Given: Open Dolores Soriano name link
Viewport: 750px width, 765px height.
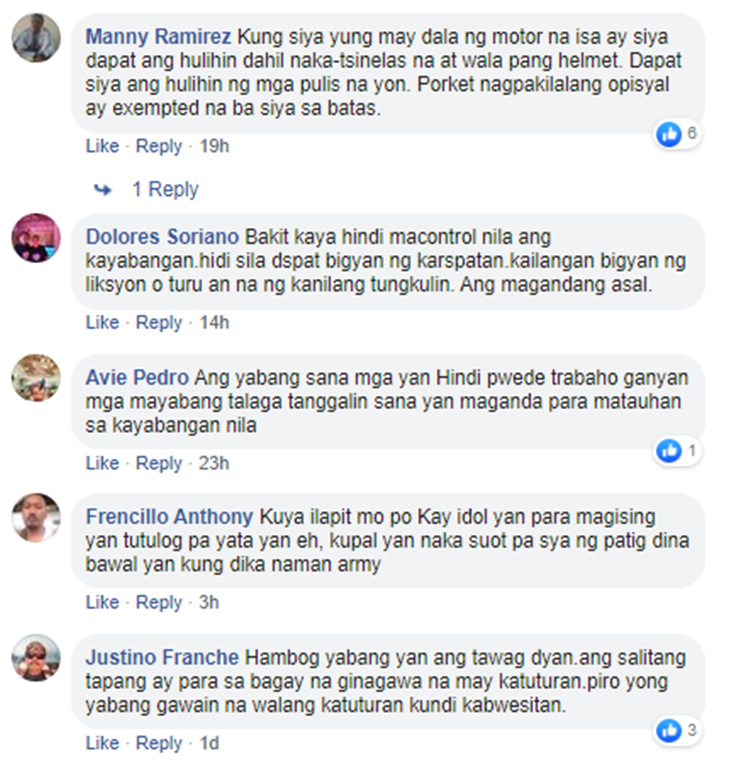Looking at the screenshot, I should [162, 237].
